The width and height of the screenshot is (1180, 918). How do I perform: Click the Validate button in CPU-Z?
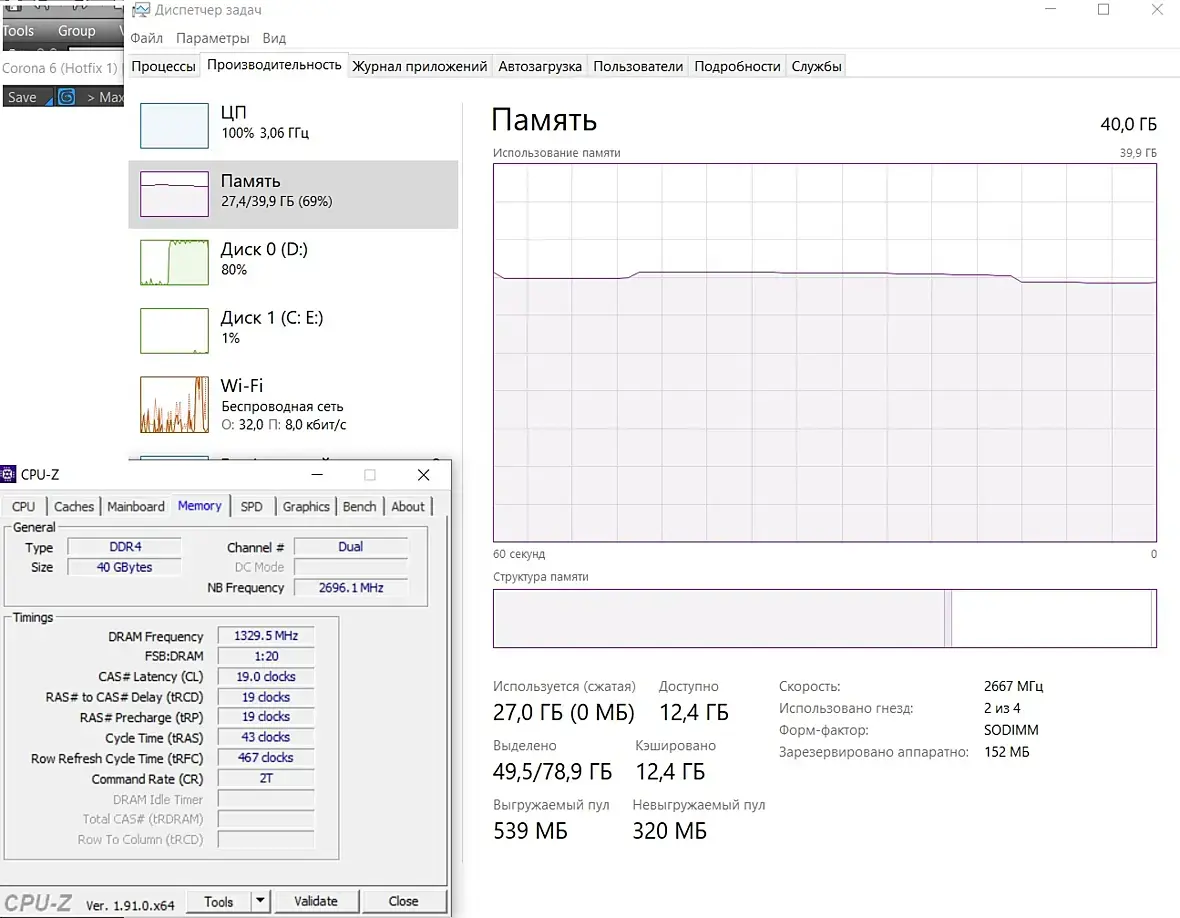[x=316, y=901]
